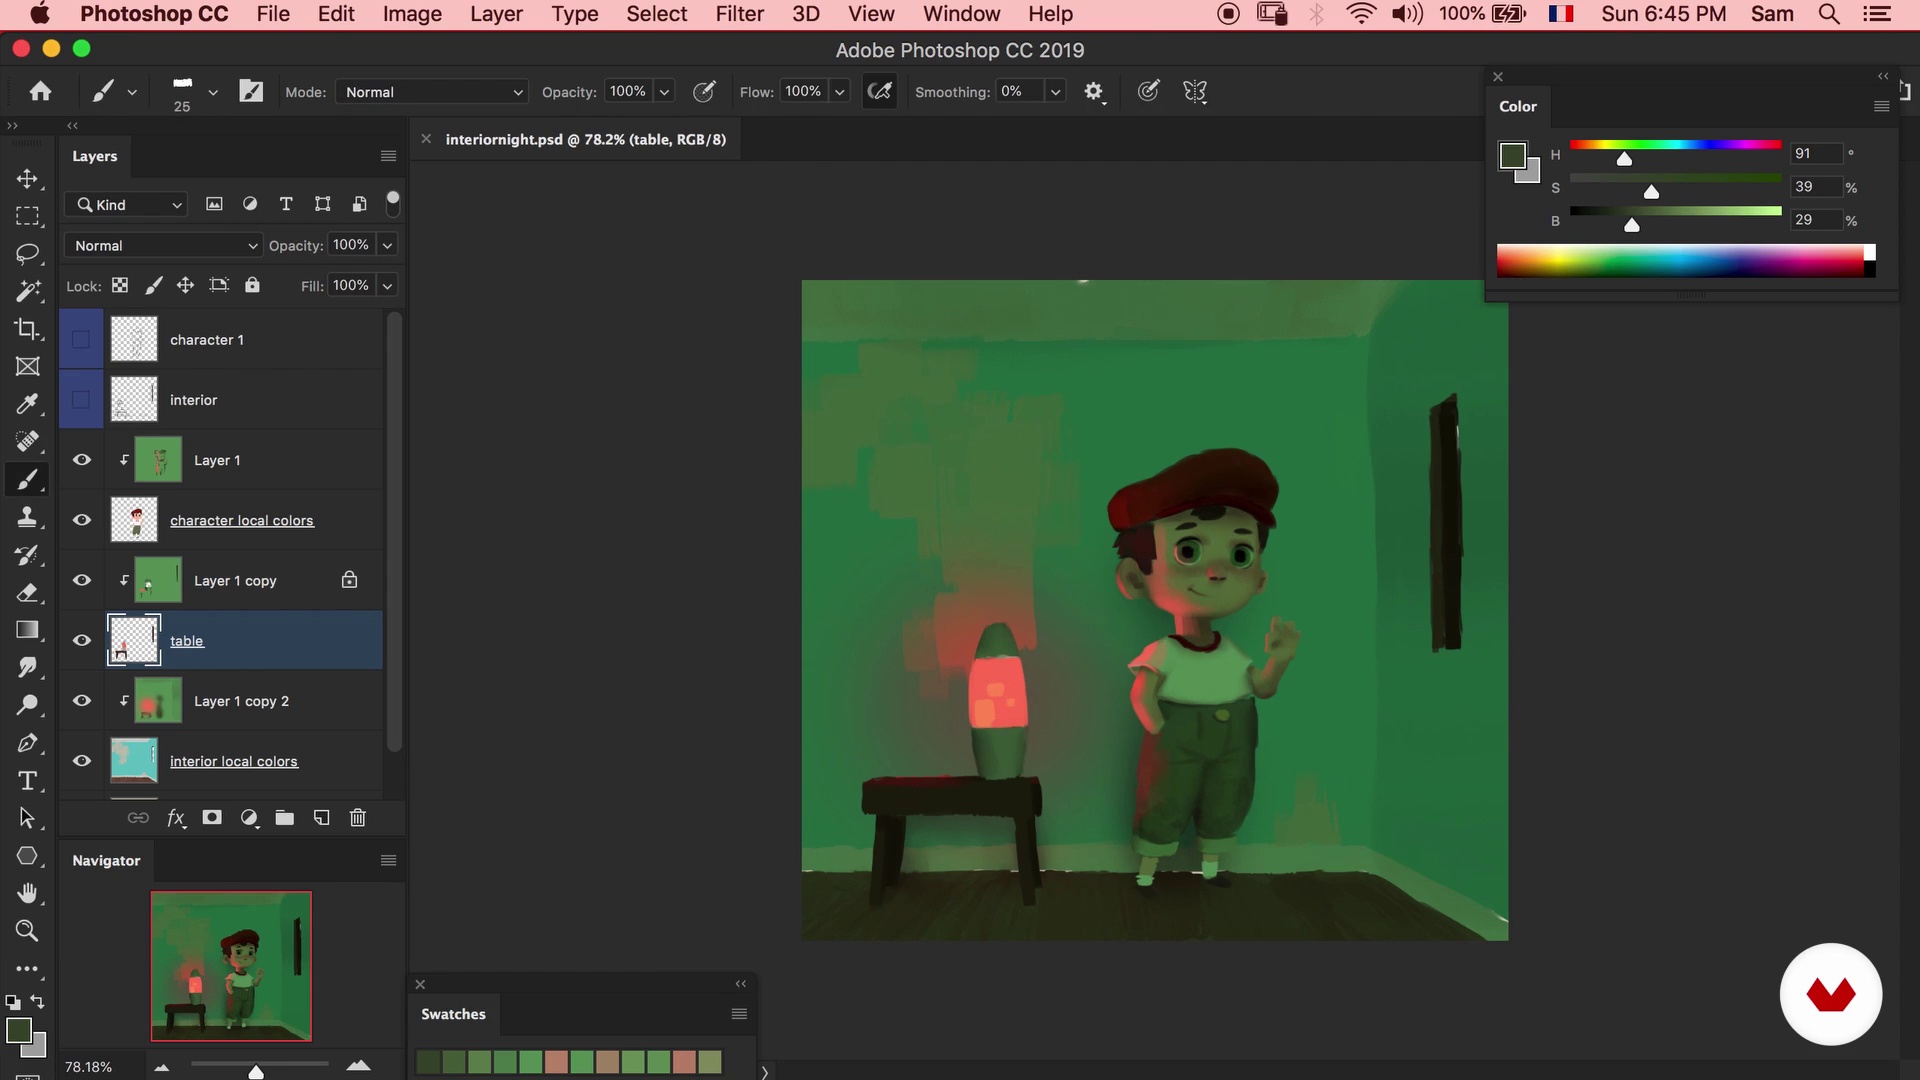The height and width of the screenshot is (1080, 1920).
Task: Select the Dodge tool
Action: tap(27, 705)
